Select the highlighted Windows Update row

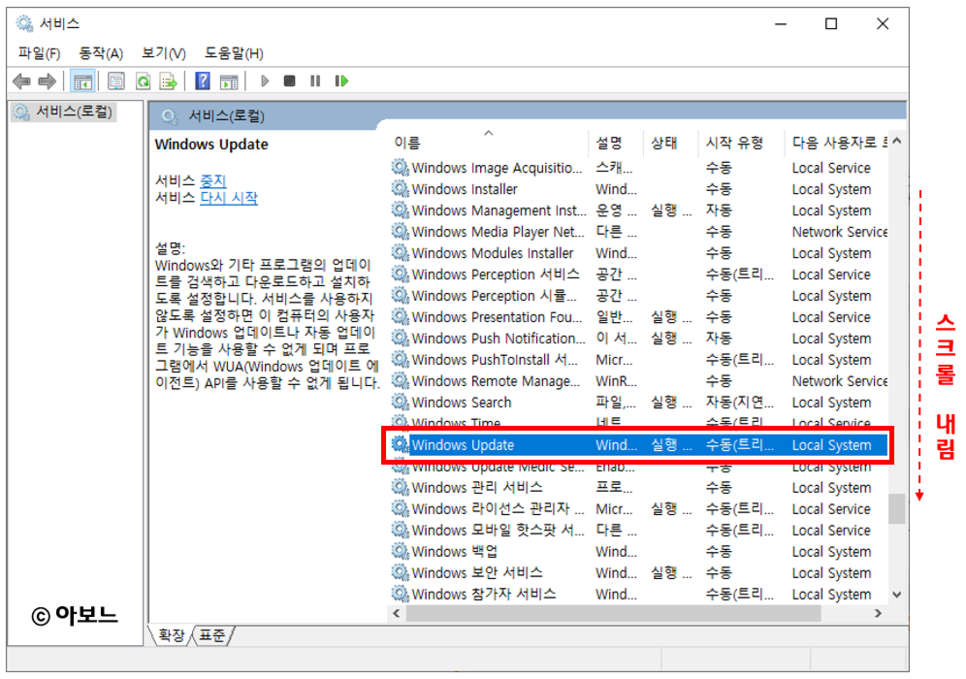pos(639,445)
